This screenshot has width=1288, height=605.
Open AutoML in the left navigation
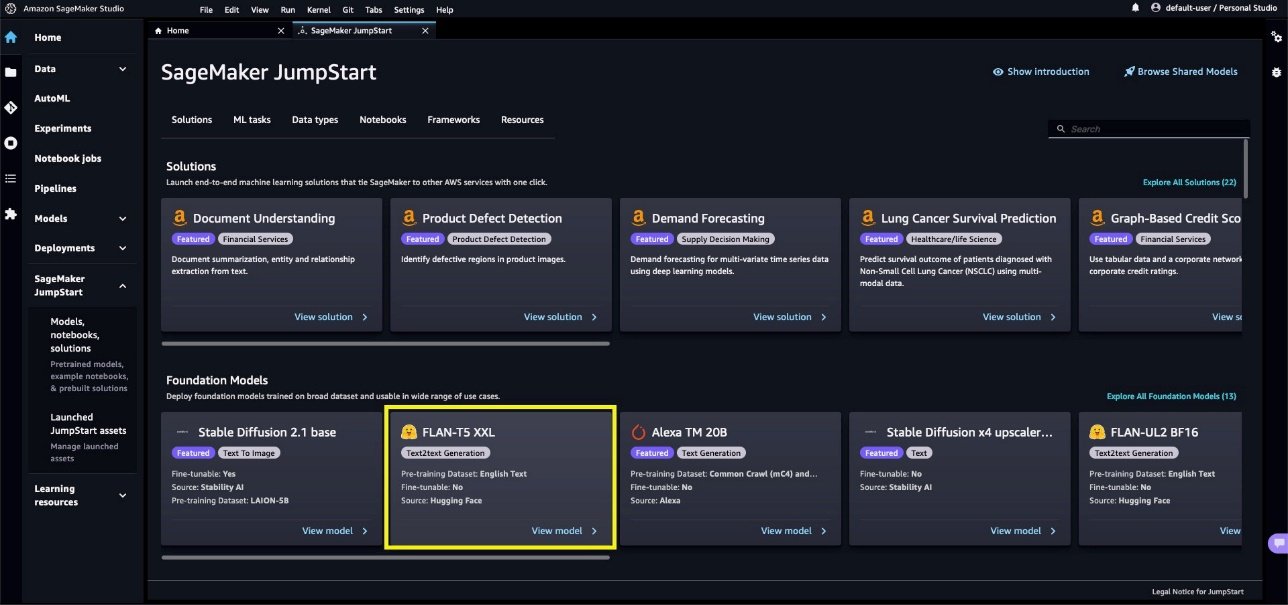(x=52, y=99)
